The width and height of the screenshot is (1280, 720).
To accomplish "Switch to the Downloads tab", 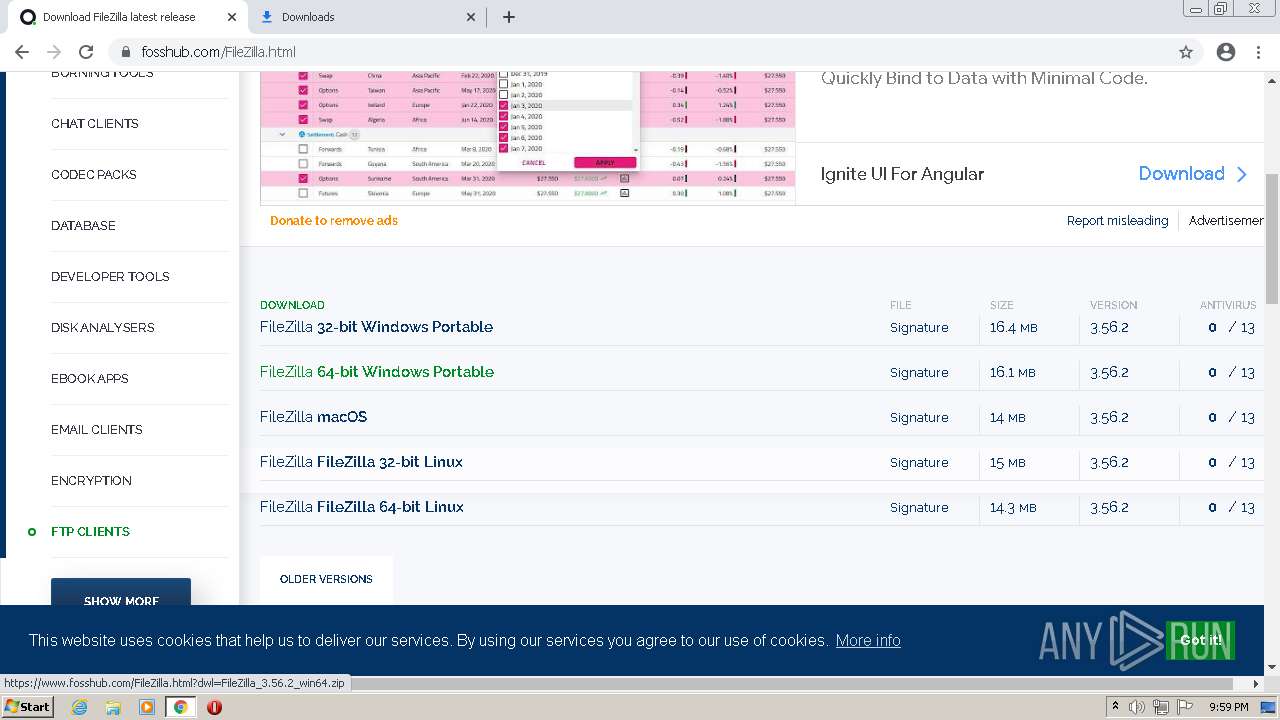I will pos(366,17).
